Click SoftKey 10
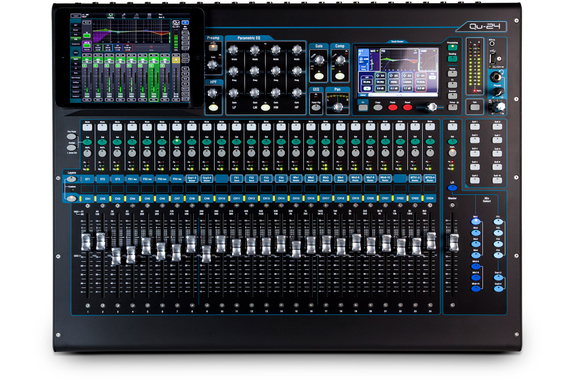The height and width of the screenshot is (380, 576). 497,180
